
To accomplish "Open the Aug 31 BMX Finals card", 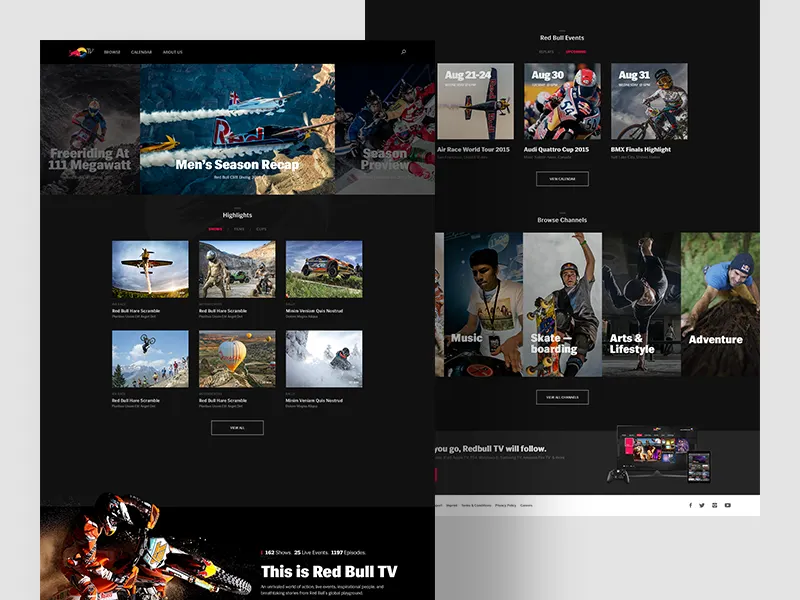I will 649,102.
